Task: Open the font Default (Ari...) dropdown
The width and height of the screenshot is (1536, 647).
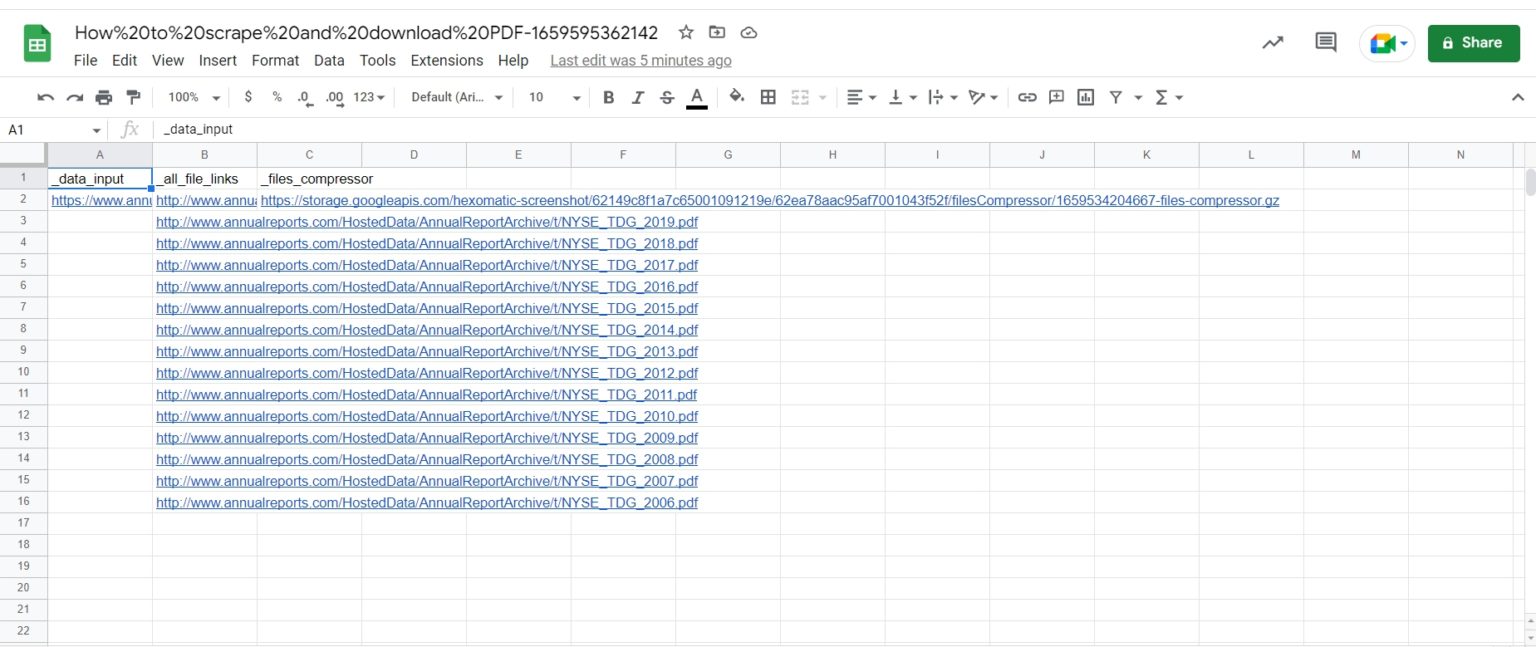Action: (457, 97)
